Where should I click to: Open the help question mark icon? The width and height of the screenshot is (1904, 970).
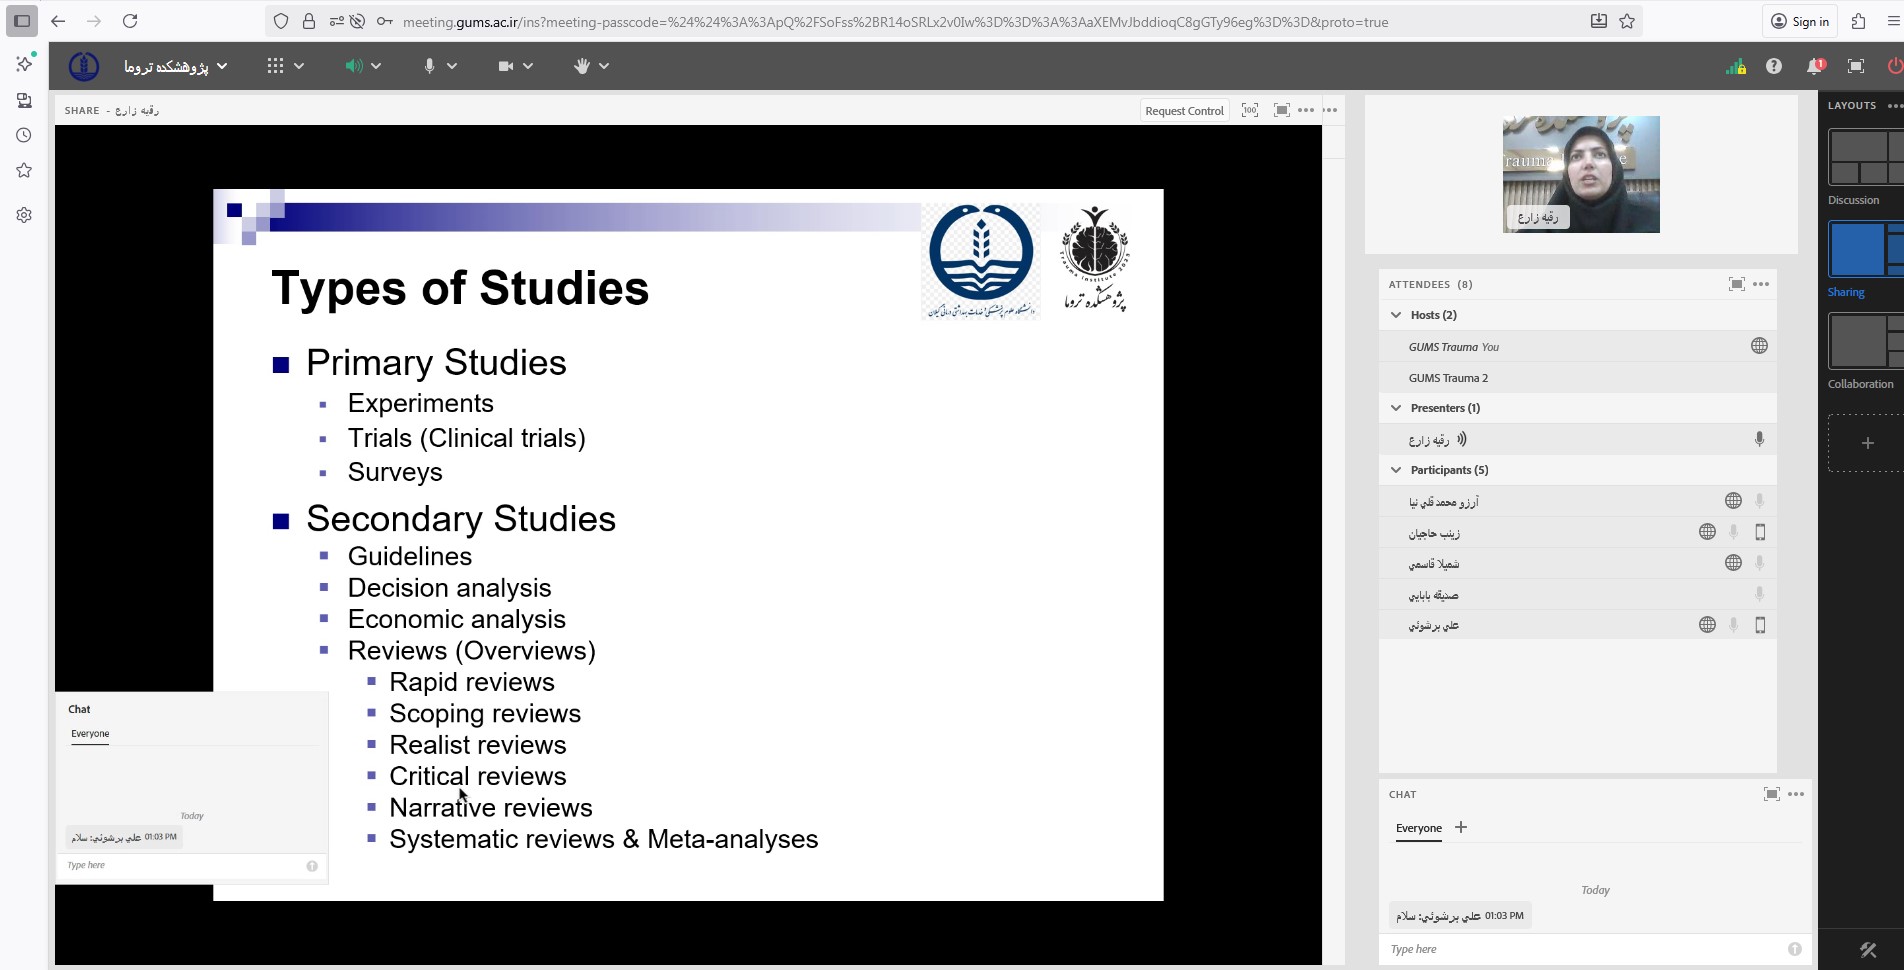coord(1773,66)
